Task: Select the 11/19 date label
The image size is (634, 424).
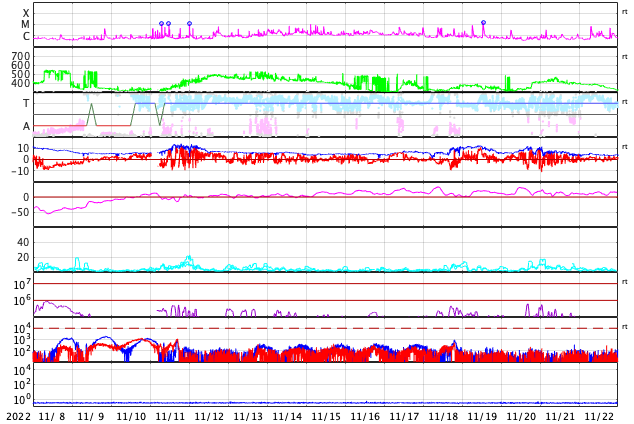Action: [482, 416]
